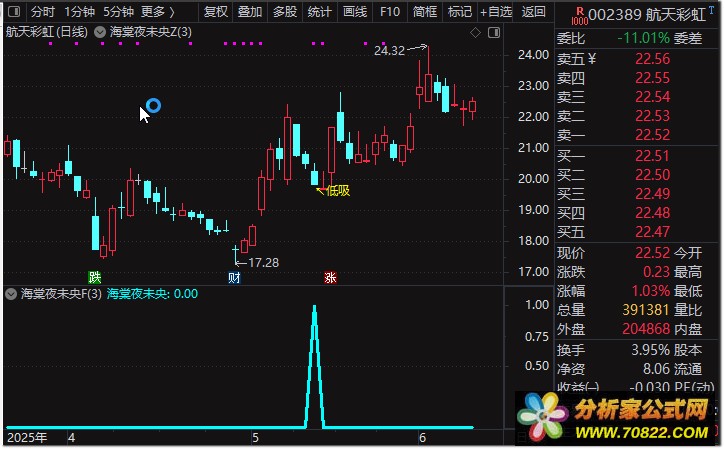Toggle 简框 simple frame mode

(x=424, y=12)
